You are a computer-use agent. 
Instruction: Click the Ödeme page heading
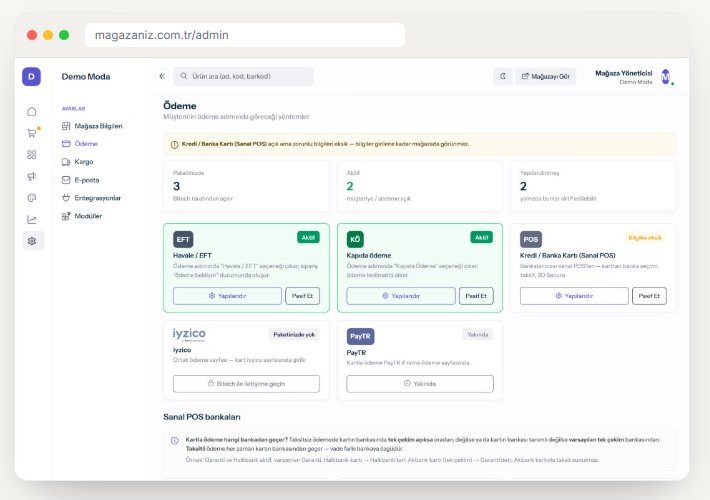click(x=180, y=106)
